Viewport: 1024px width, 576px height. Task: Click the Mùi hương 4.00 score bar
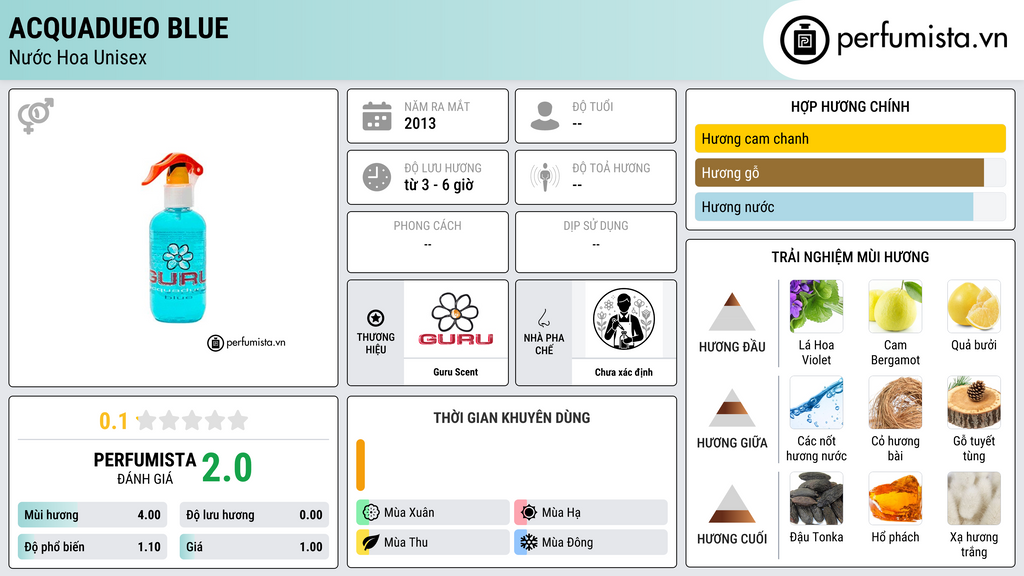(92, 515)
